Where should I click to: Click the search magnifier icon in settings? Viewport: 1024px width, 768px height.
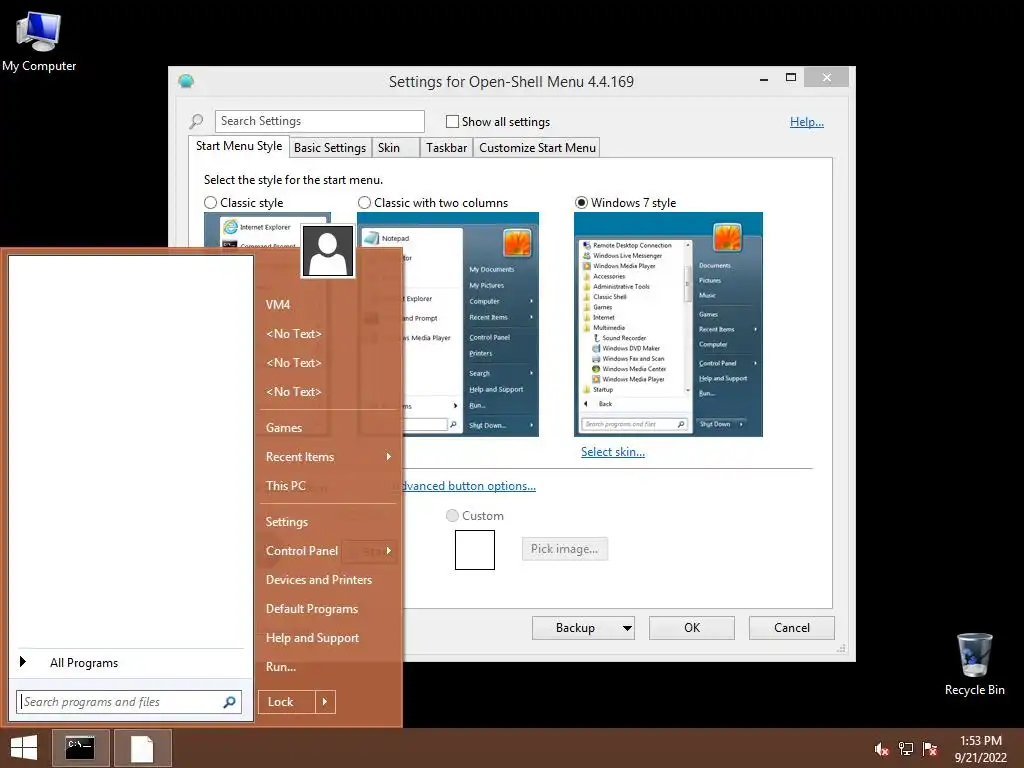196,121
